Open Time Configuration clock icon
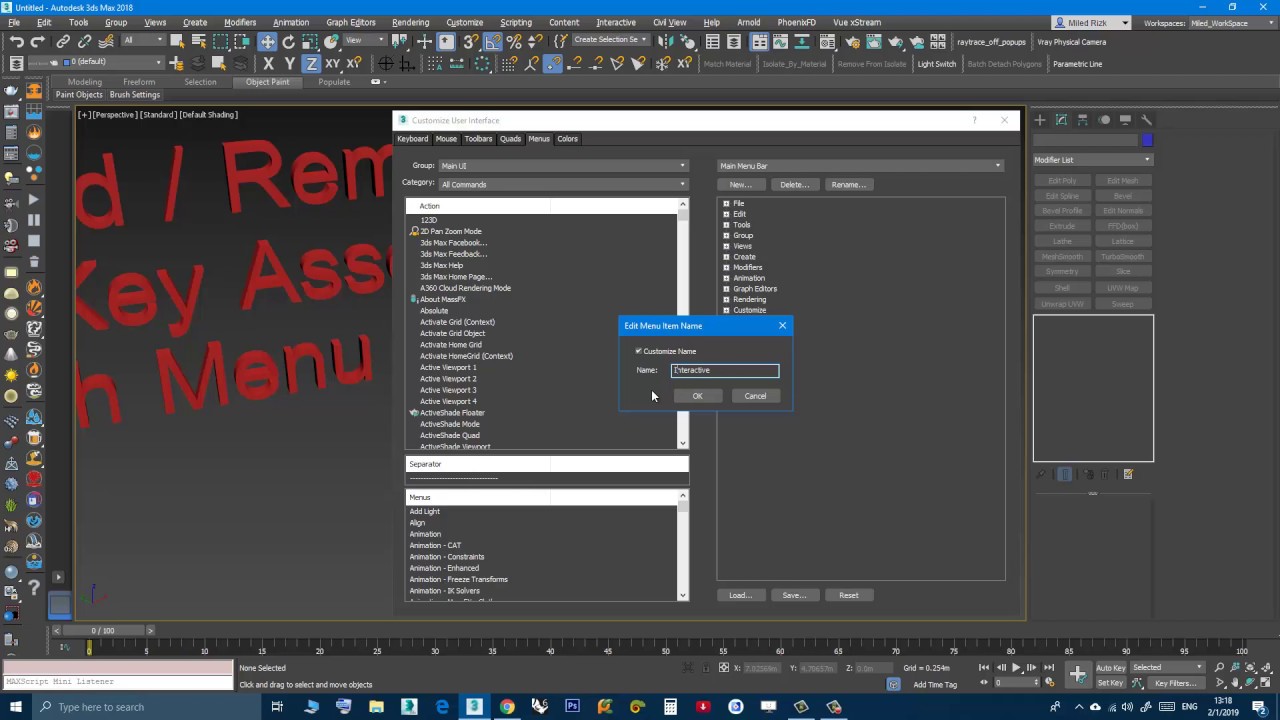This screenshot has width=1280, height=720. tap(1049, 683)
